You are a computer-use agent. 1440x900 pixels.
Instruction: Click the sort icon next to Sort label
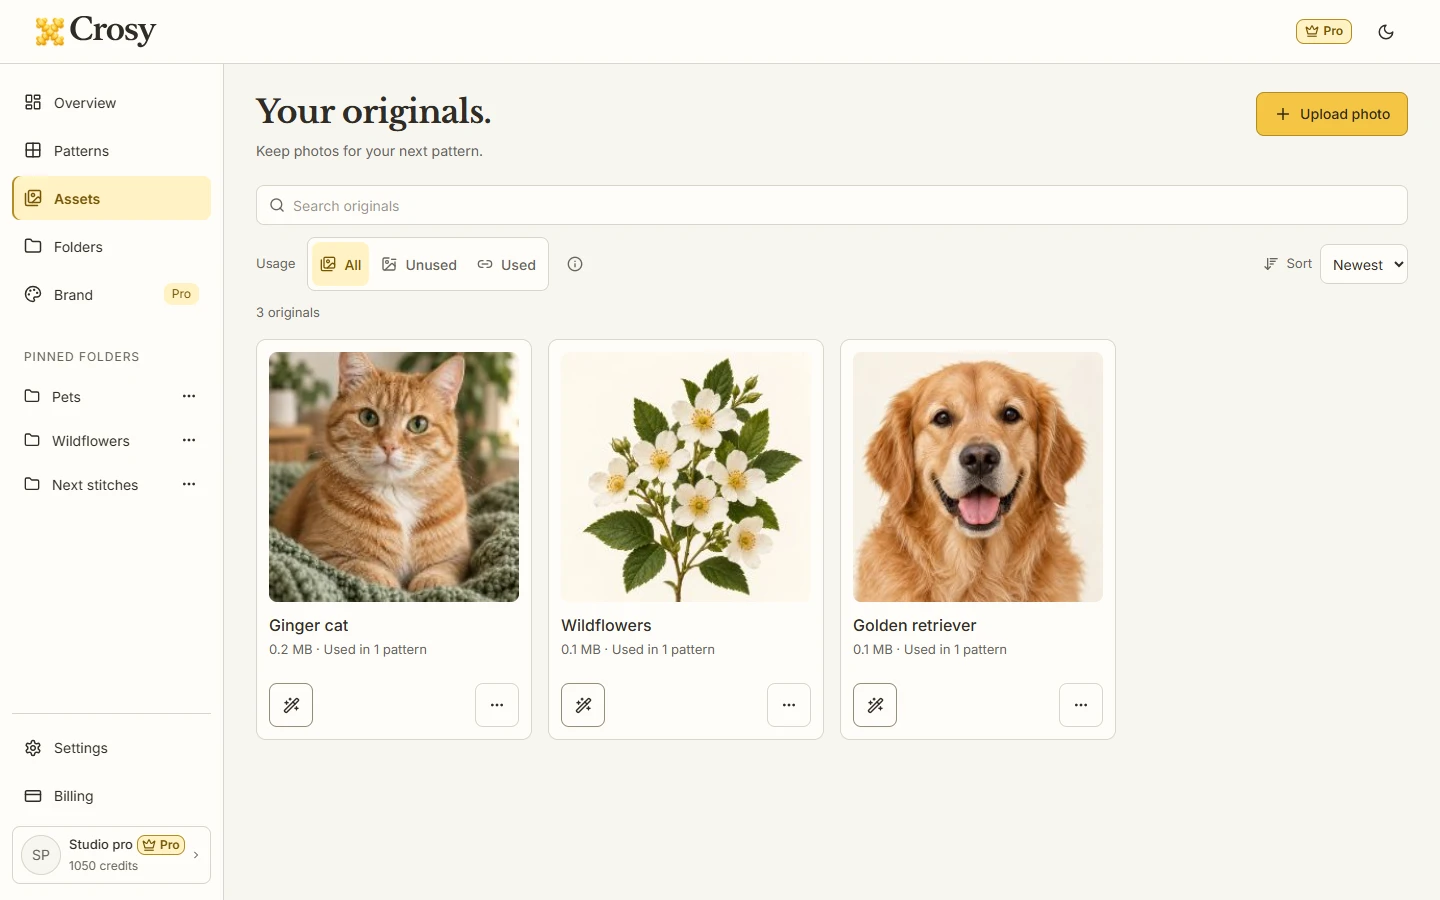tap(1271, 264)
